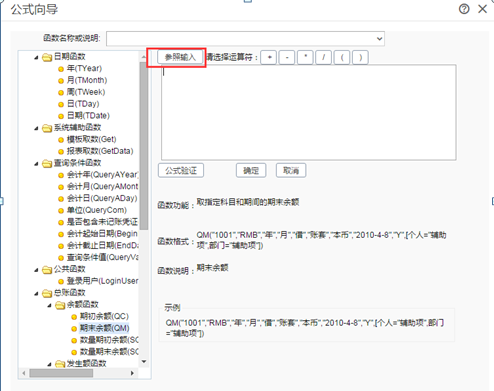Select the 查询条件值(QueryV function

pos(102,257)
